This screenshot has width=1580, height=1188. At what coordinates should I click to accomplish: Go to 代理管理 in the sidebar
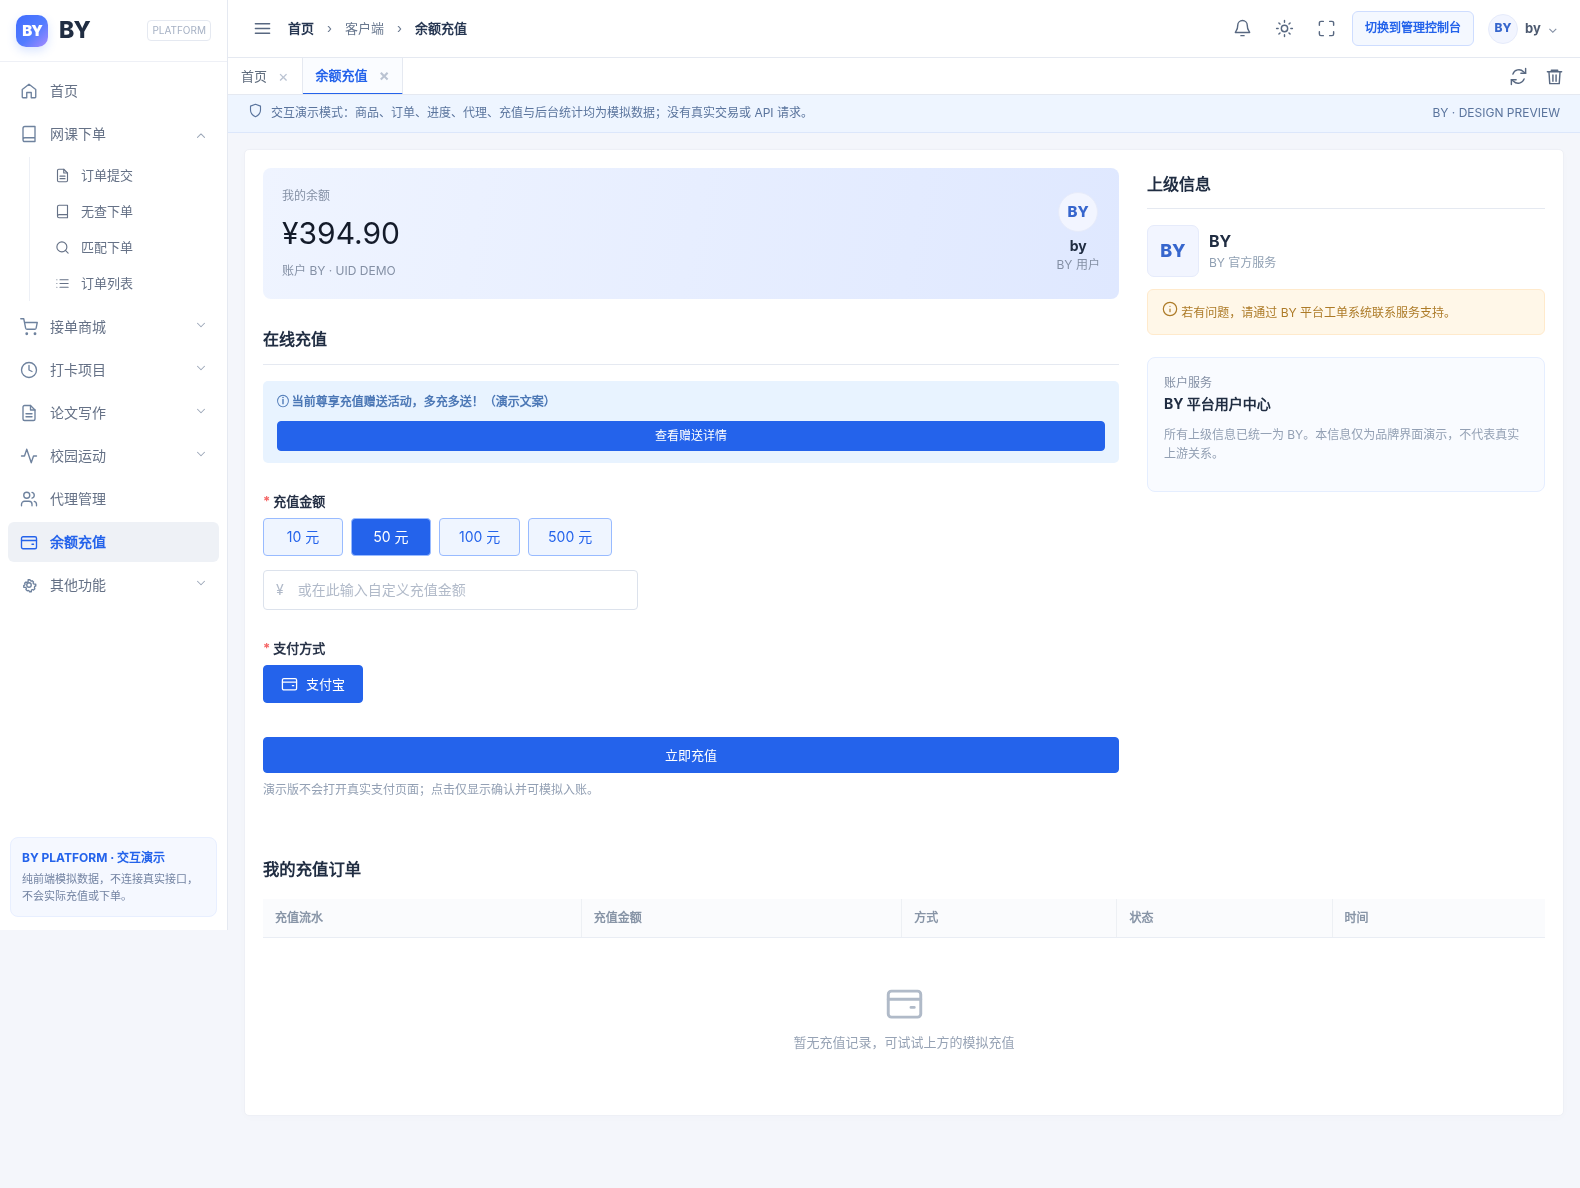[113, 499]
